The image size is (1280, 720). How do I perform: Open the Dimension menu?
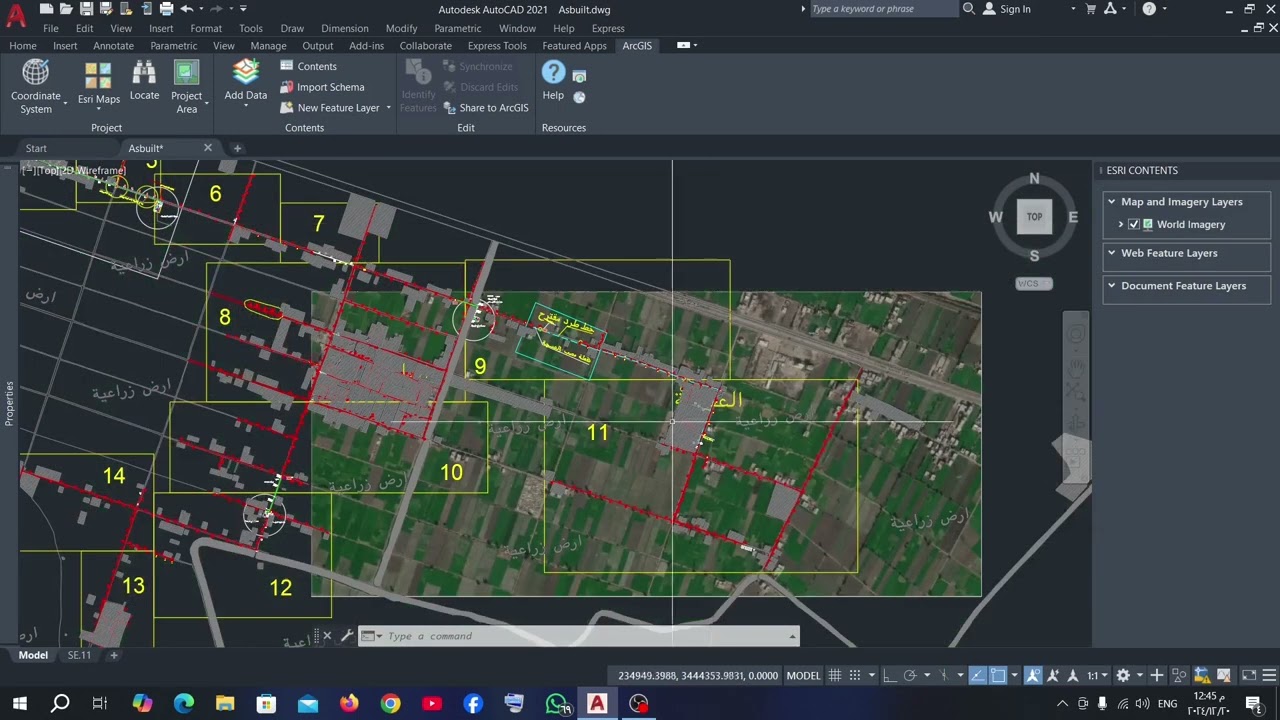(x=345, y=28)
